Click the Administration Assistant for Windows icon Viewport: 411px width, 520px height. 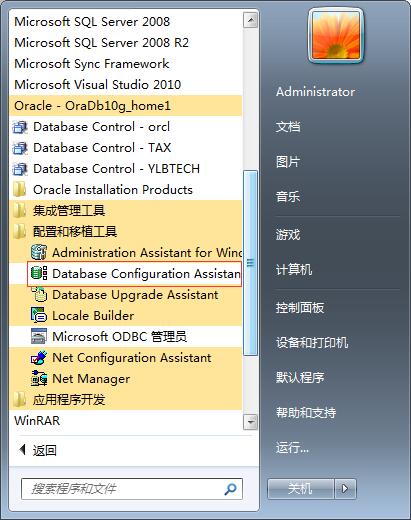39,252
